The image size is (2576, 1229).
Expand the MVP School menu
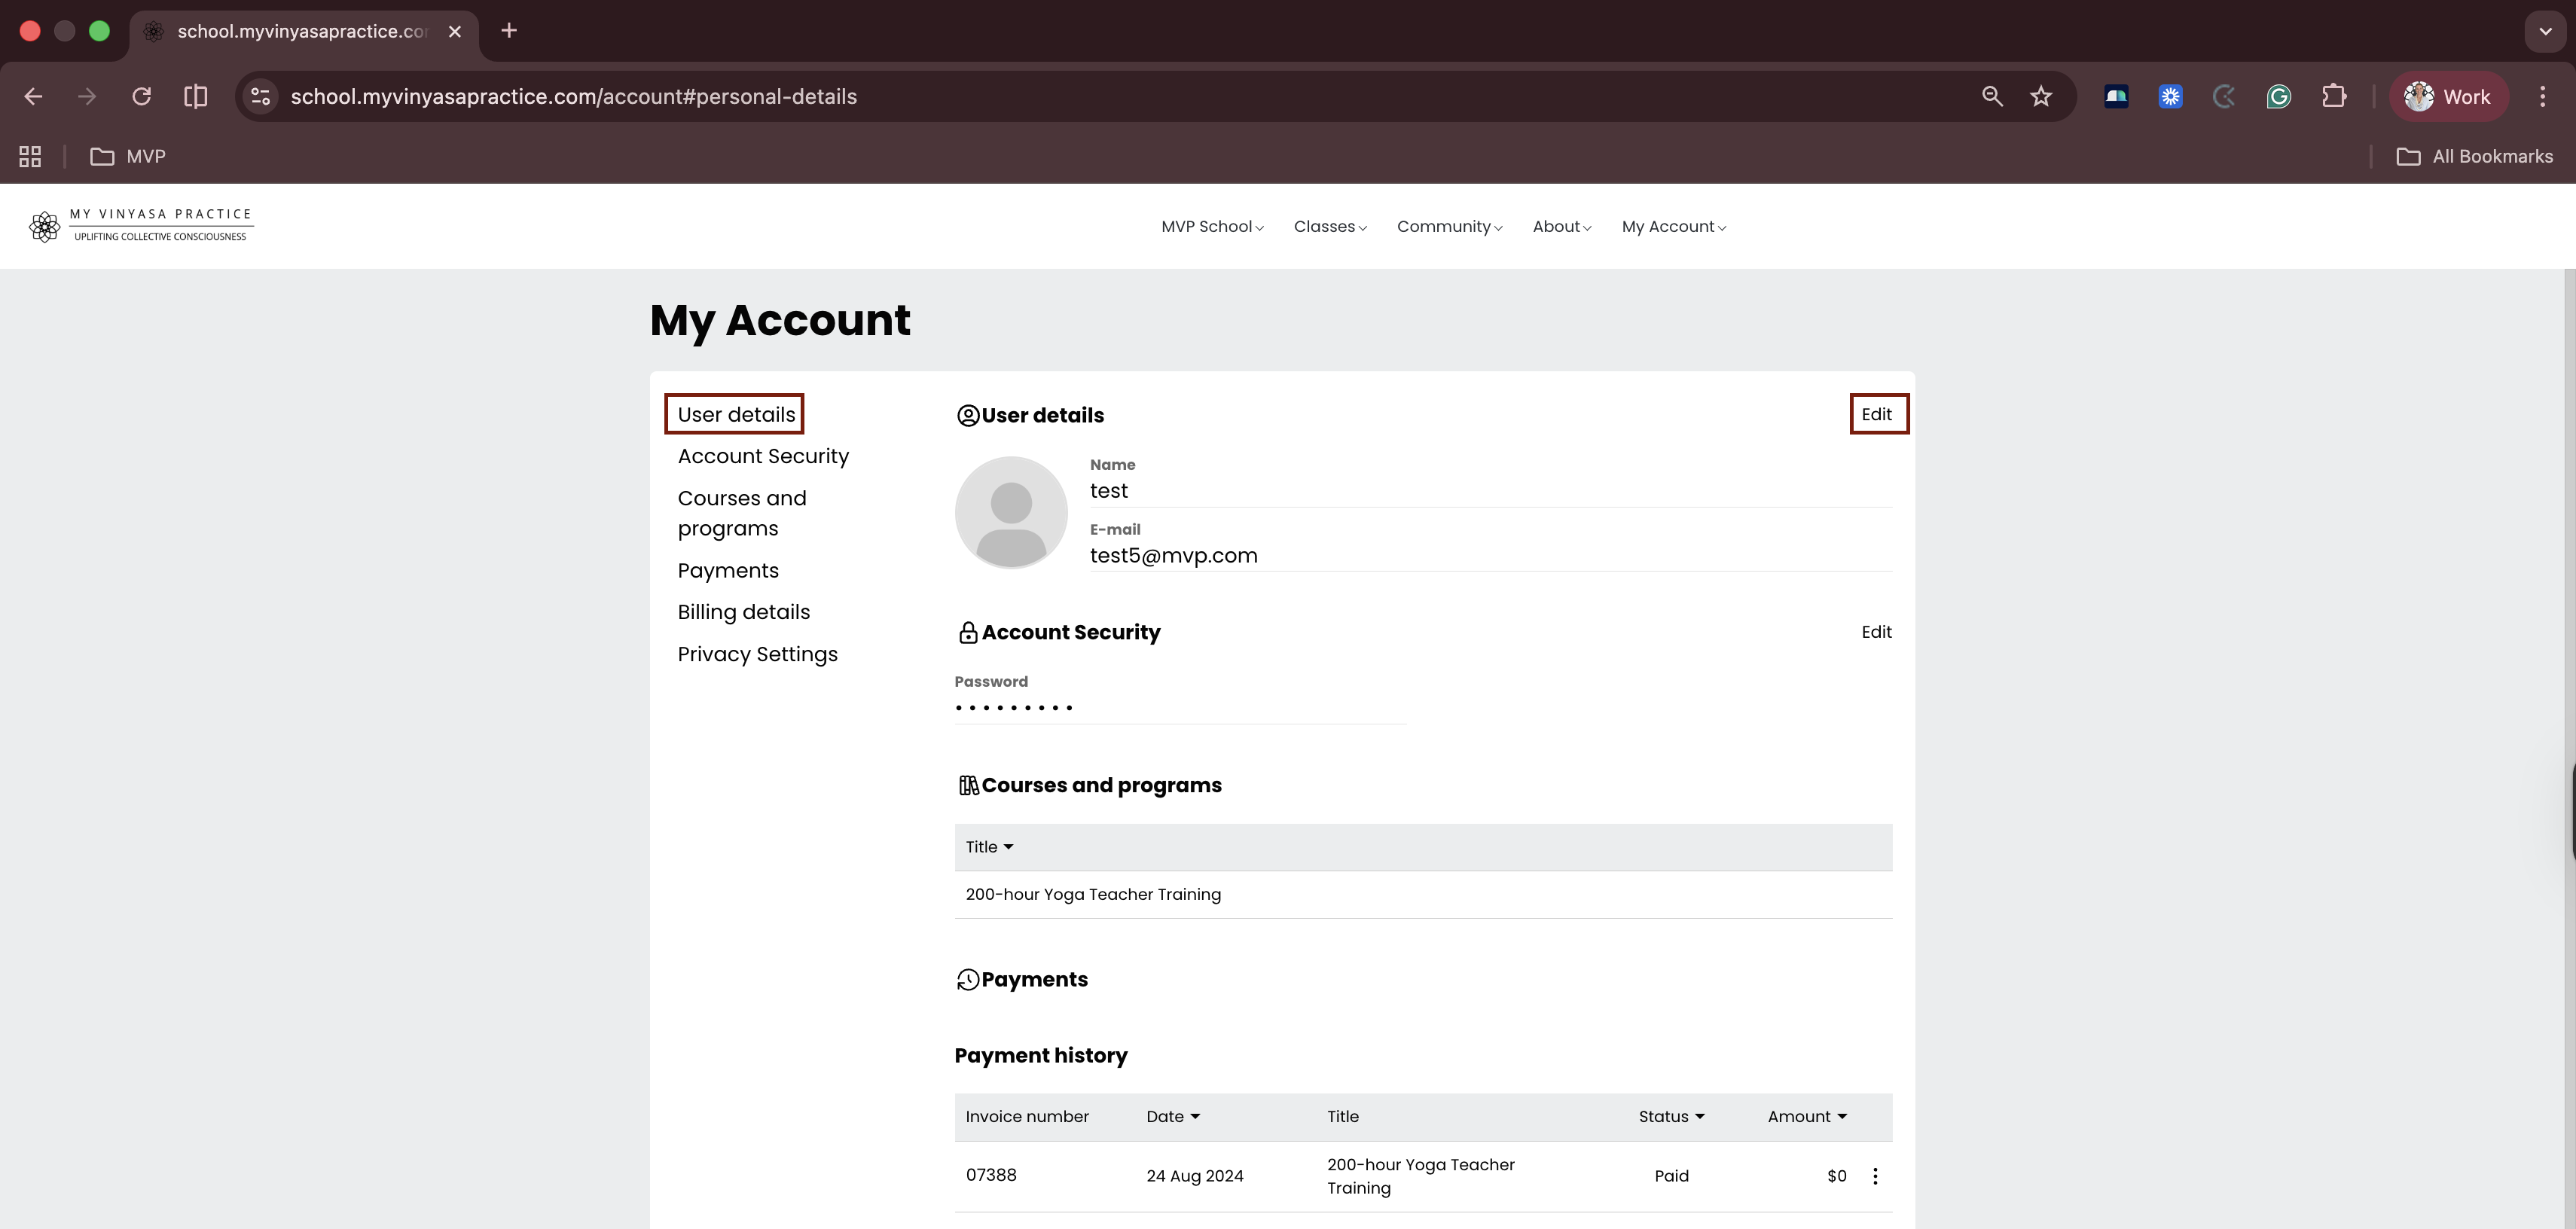[1212, 227]
